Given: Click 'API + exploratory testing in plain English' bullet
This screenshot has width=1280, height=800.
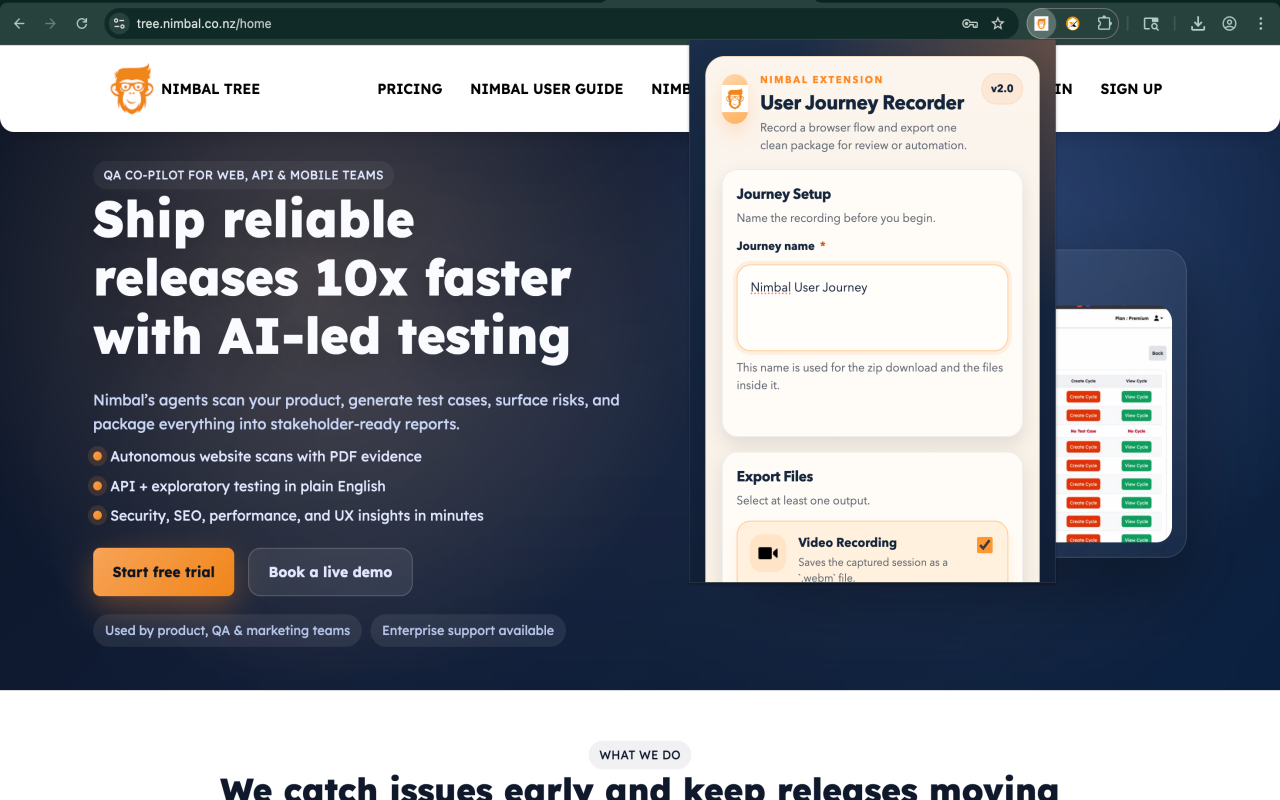Looking at the screenshot, I should [248, 486].
